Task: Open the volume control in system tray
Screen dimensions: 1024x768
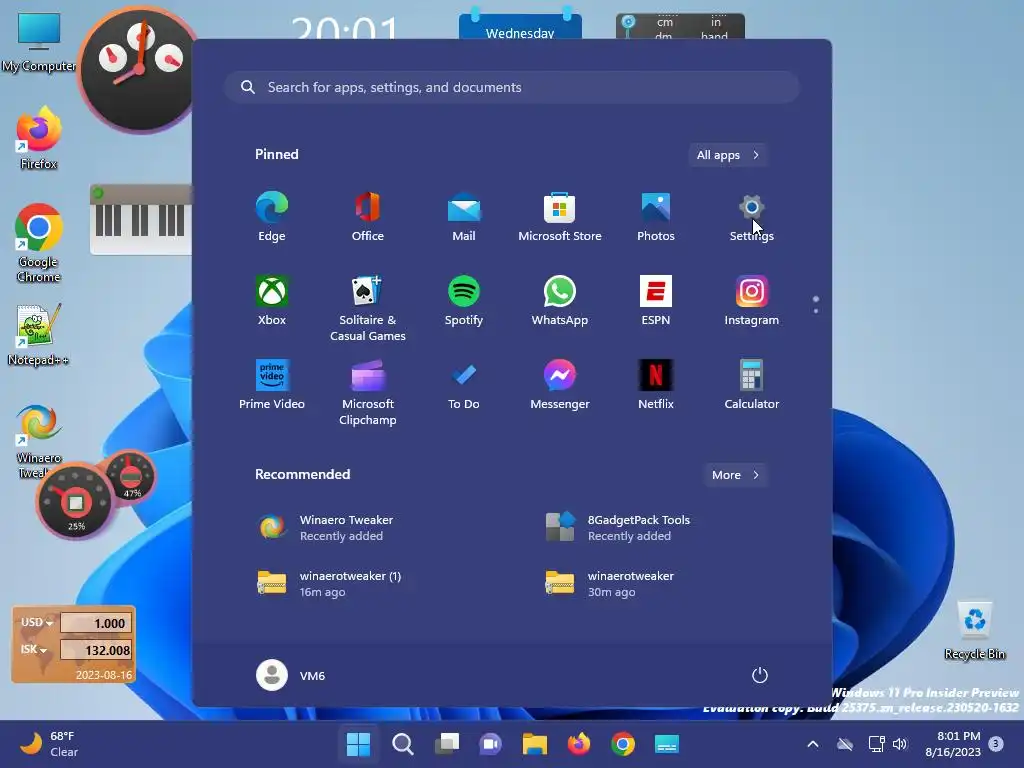Action: pyautogui.click(x=900, y=744)
